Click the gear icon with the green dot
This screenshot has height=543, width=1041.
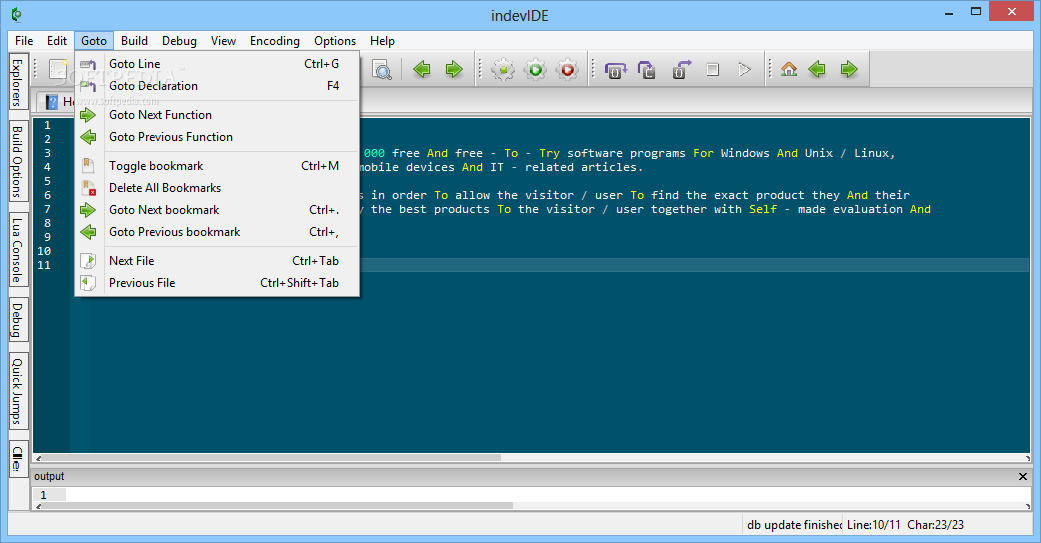tap(503, 69)
